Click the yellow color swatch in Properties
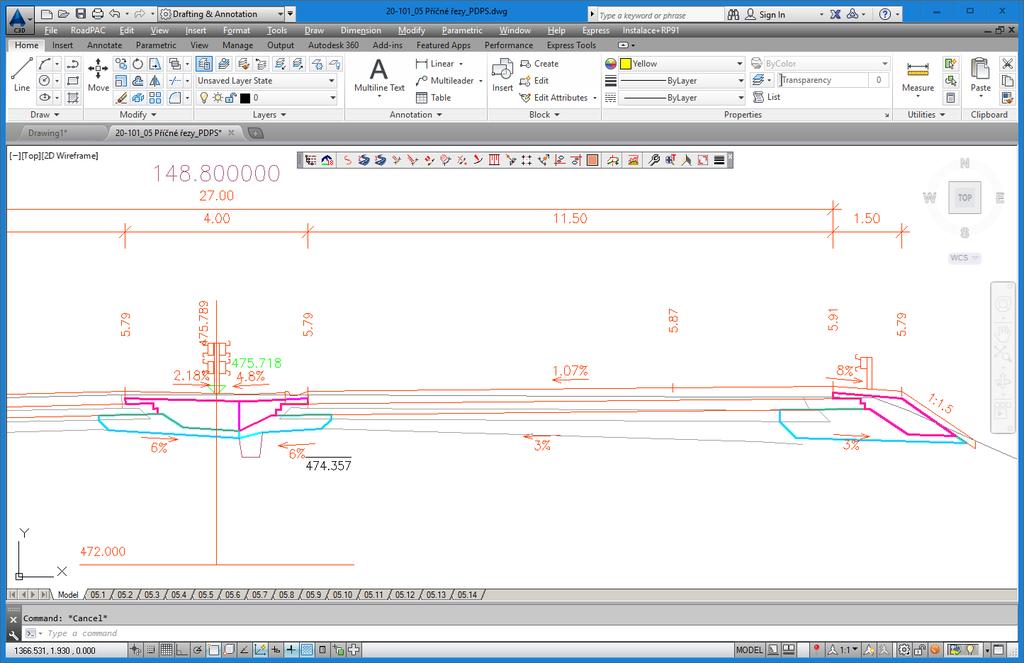This screenshot has height=663, width=1024. [626, 64]
